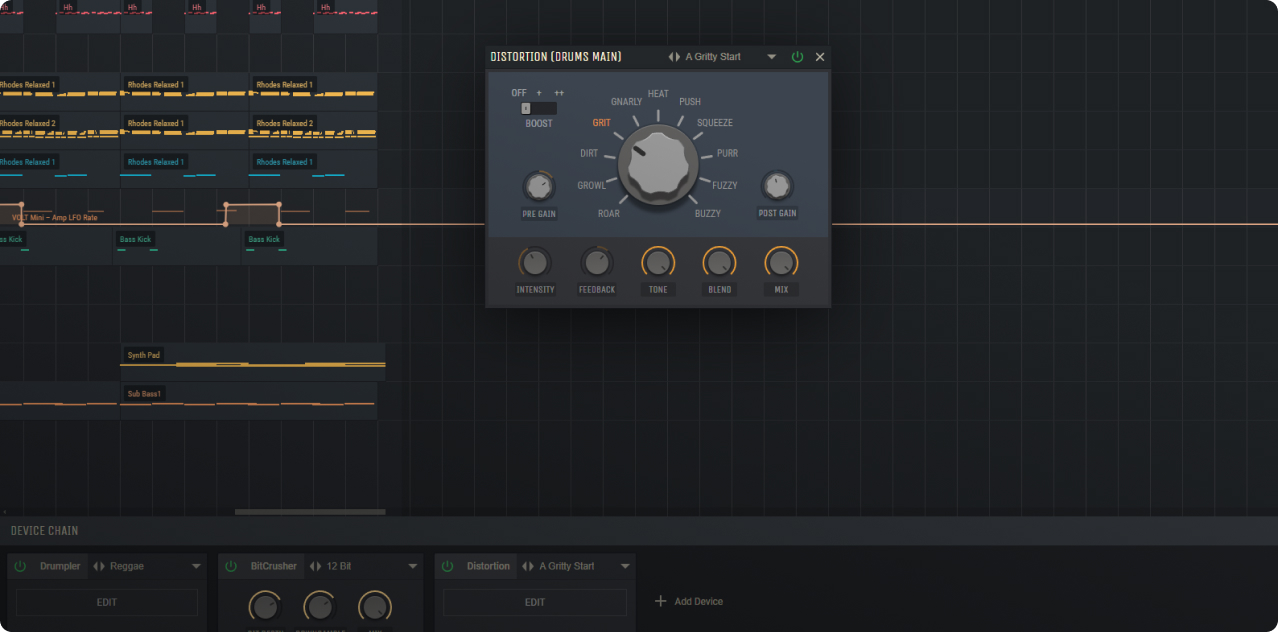Select the FUZZY distortion type
The image size is (1278, 632).
pos(725,185)
